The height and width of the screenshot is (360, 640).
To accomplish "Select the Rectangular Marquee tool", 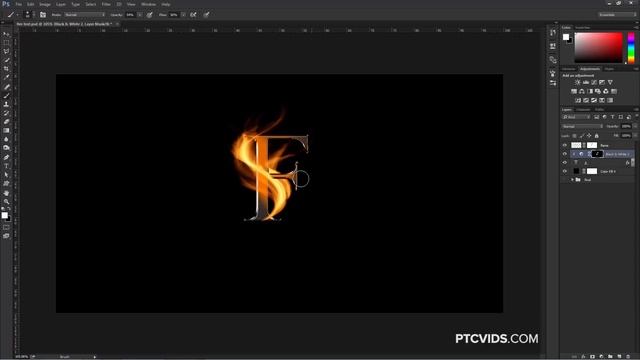I will 6,43.
